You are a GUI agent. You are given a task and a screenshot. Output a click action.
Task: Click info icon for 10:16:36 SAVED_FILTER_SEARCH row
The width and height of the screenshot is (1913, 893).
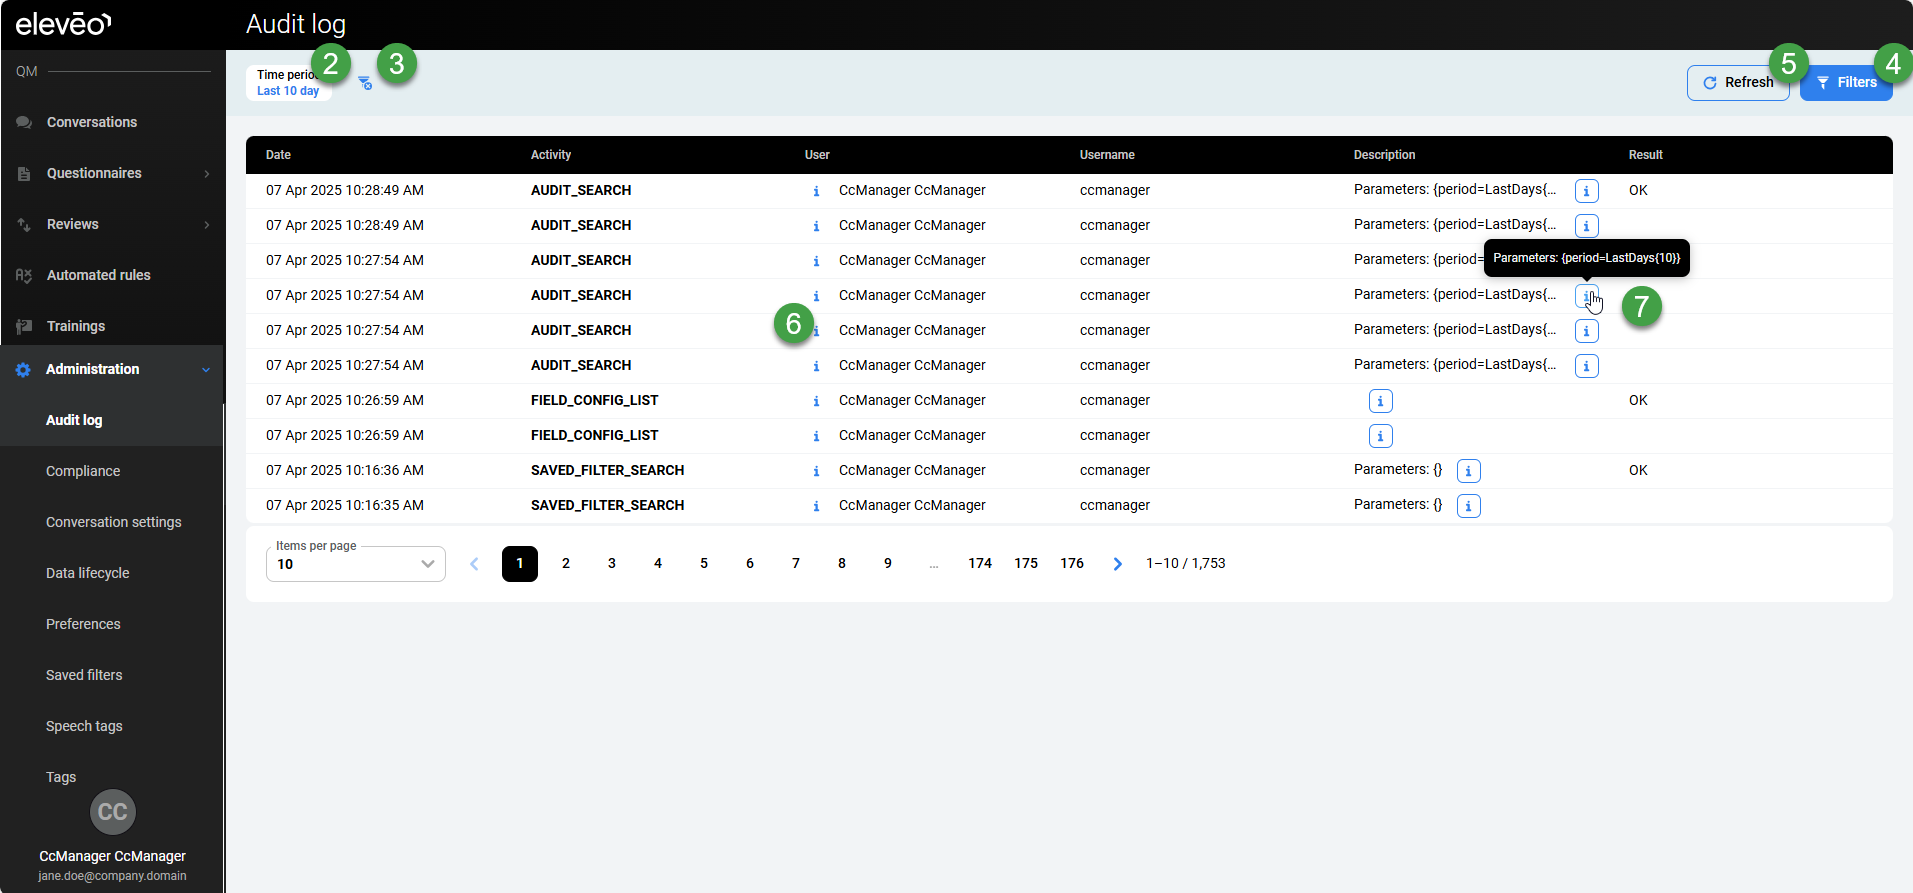tap(1468, 471)
